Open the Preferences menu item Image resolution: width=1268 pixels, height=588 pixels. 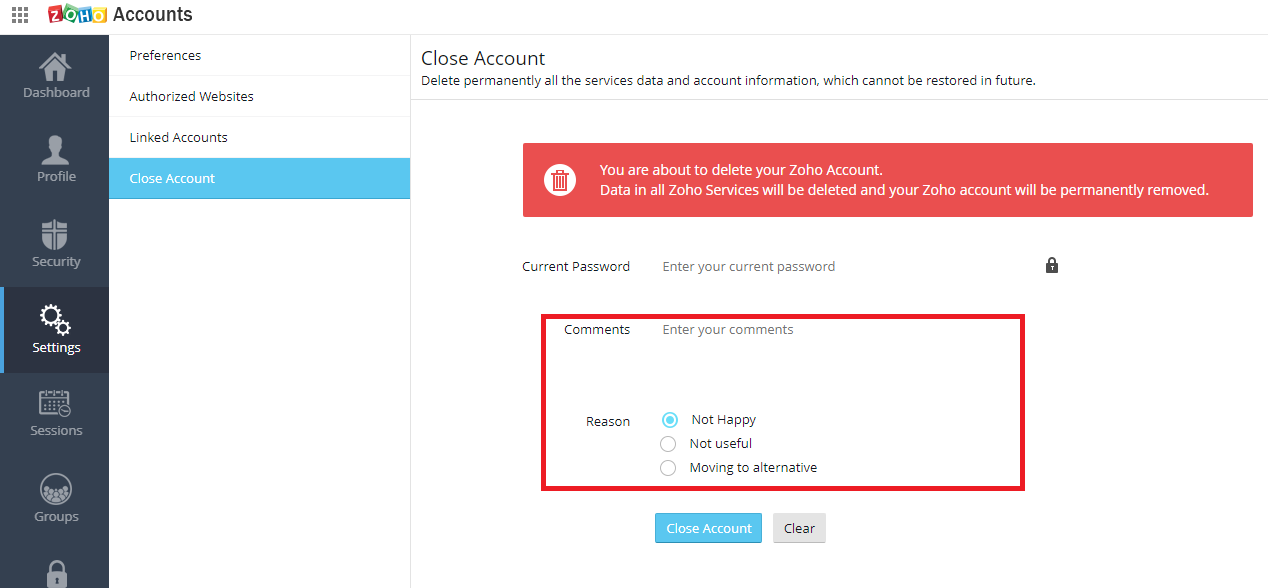point(165,56)
